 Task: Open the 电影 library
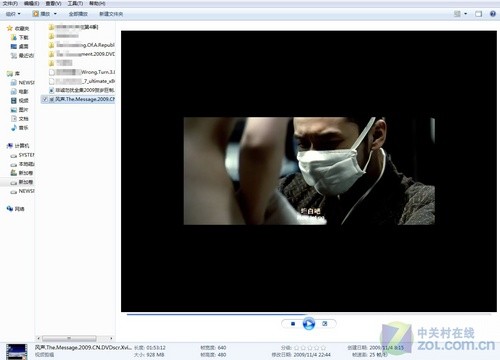tap(20, 91)
